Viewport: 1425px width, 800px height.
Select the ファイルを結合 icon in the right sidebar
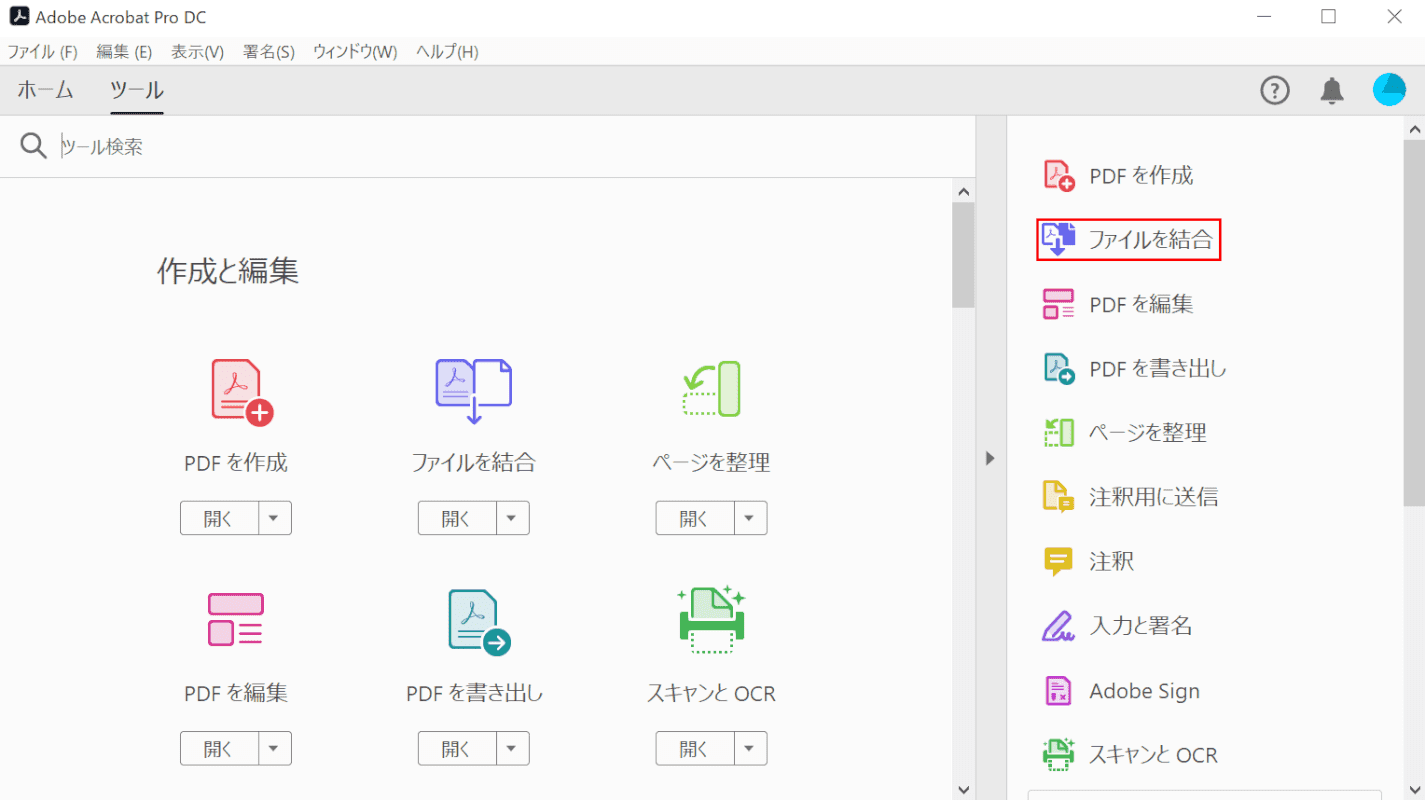[x=1059, y=240]
